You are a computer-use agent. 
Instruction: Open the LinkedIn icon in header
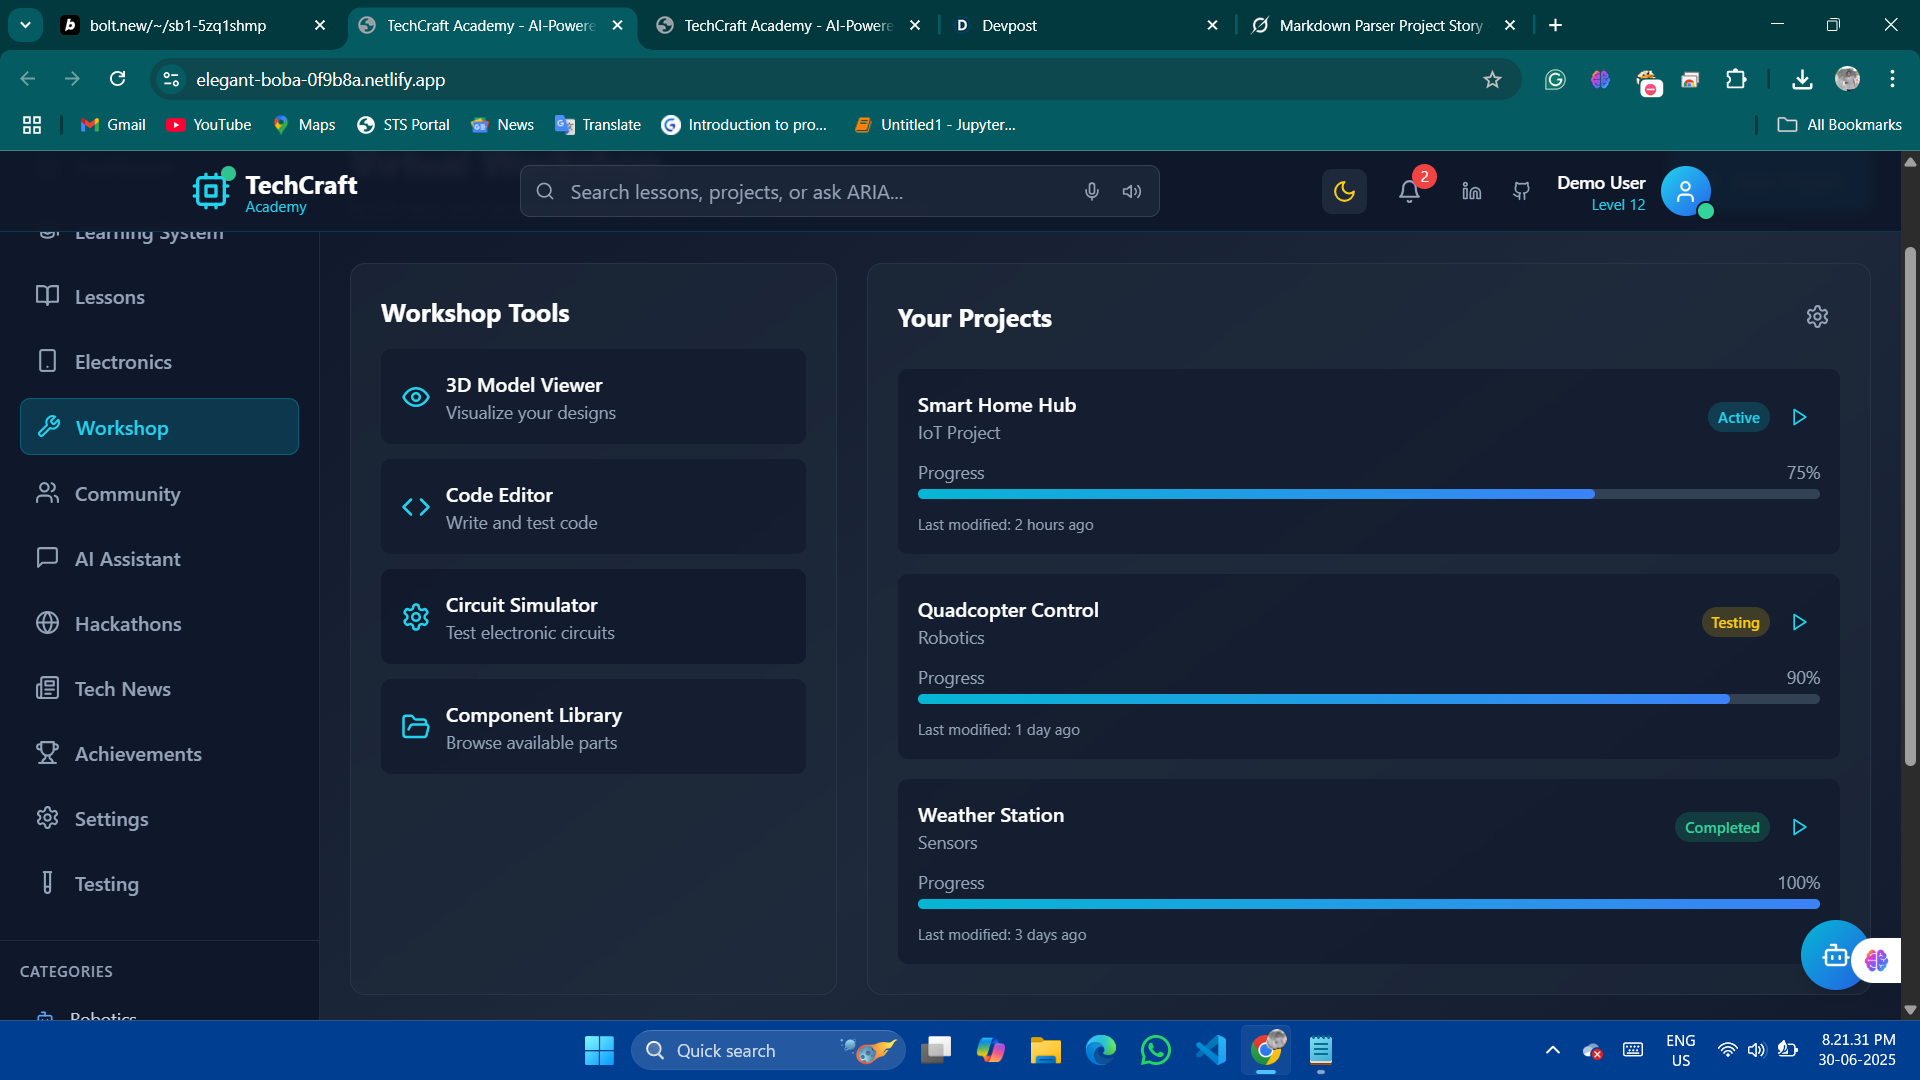coord(1471,191)
